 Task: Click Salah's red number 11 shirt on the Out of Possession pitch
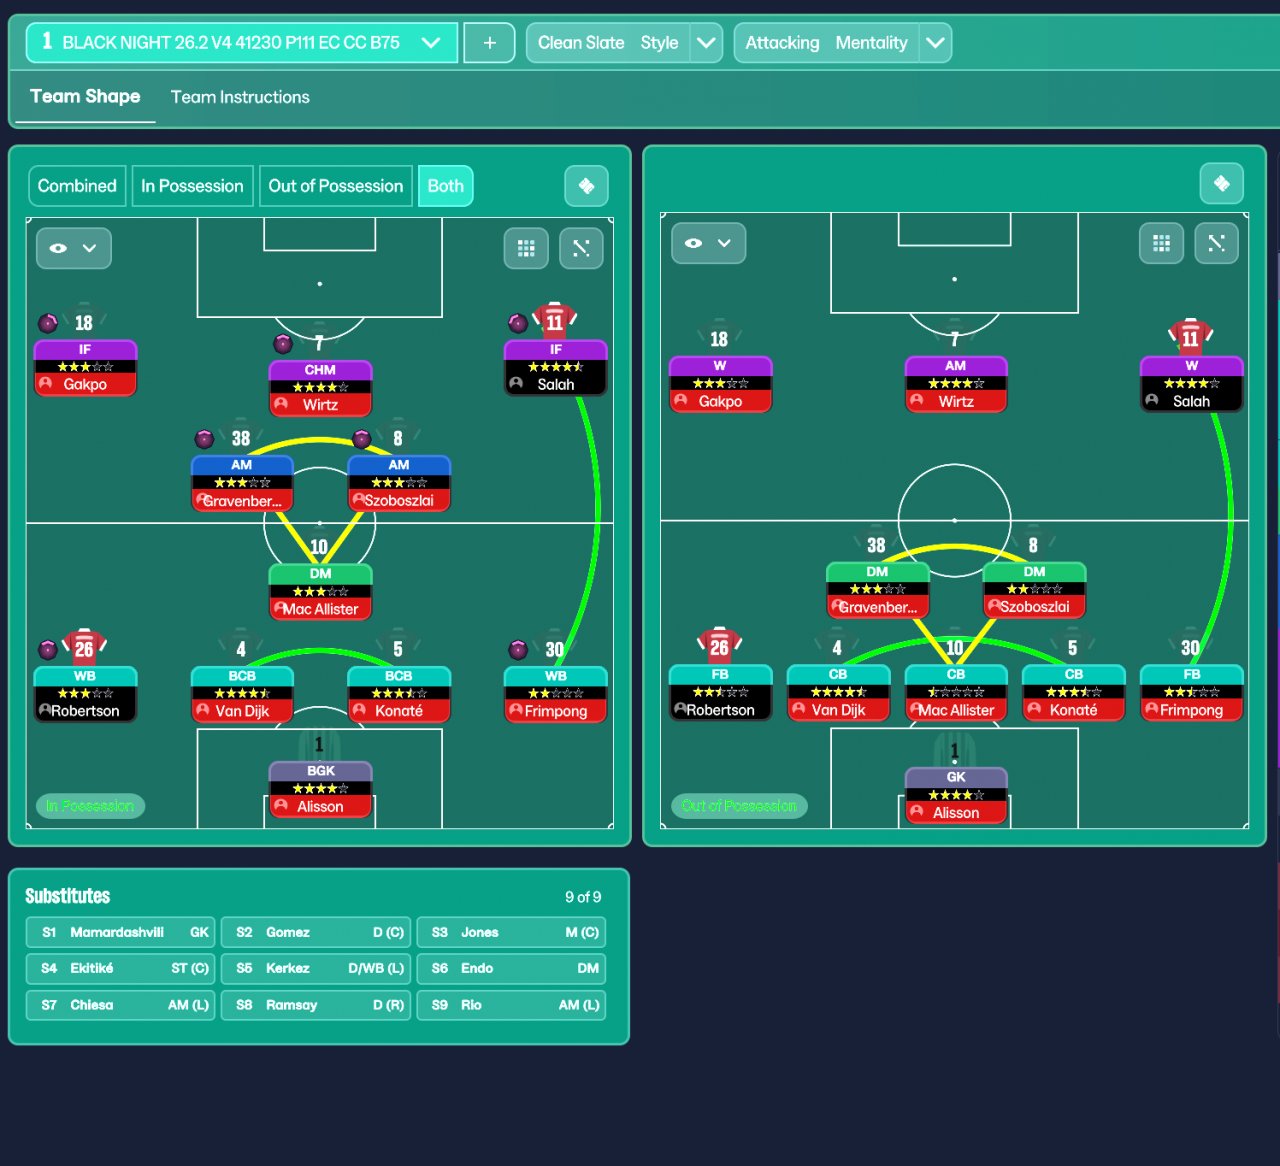1190,336
